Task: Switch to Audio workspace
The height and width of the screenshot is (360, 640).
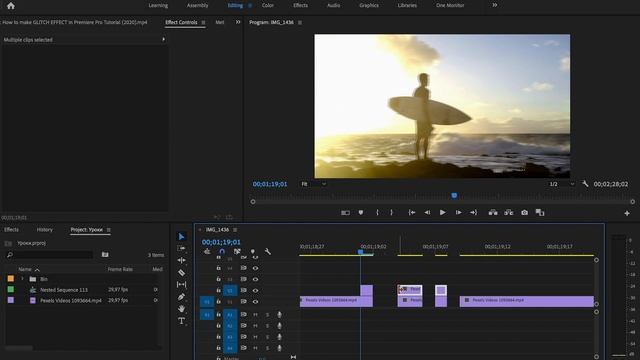Action: click(x=333, y=5)
